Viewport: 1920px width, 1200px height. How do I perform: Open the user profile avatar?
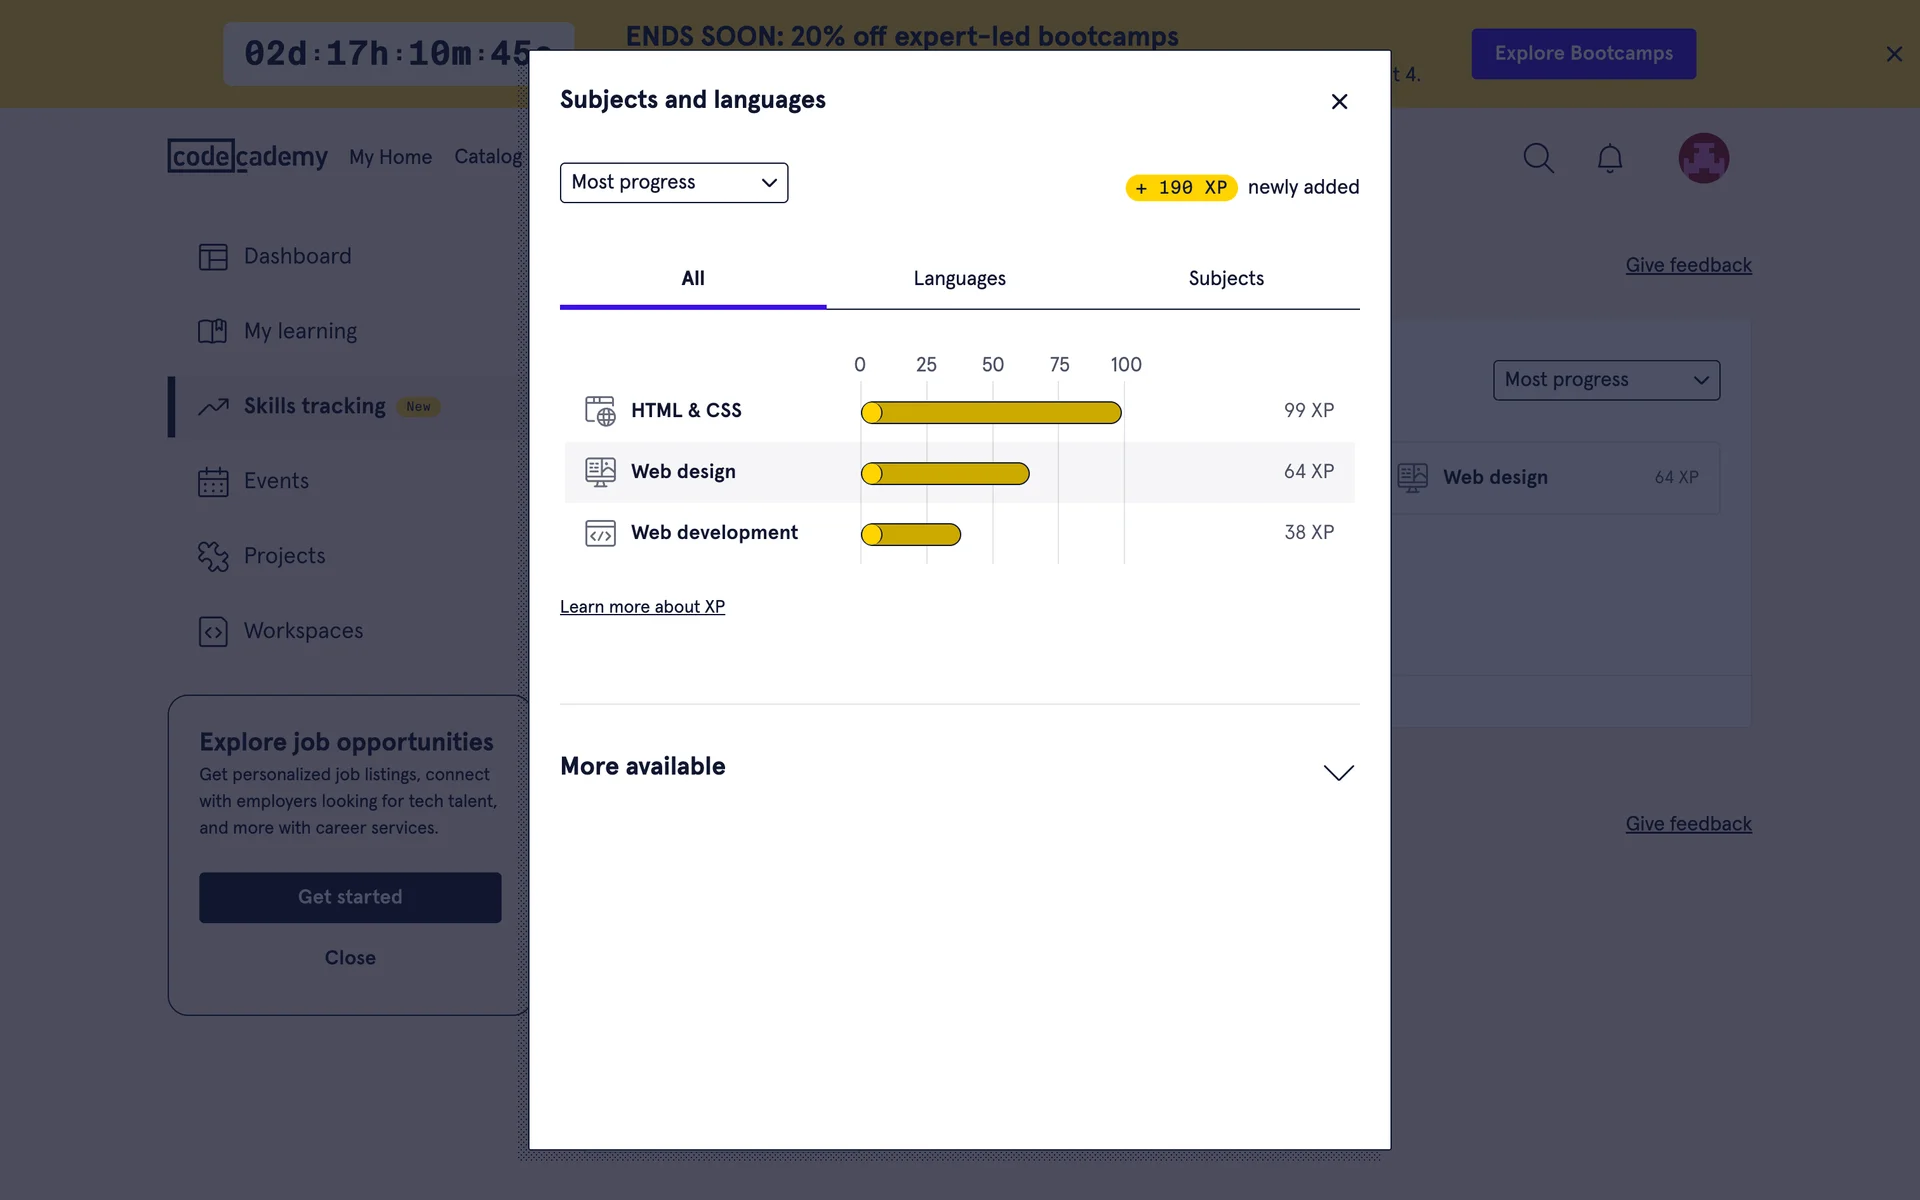click(x=1703, y=158)
